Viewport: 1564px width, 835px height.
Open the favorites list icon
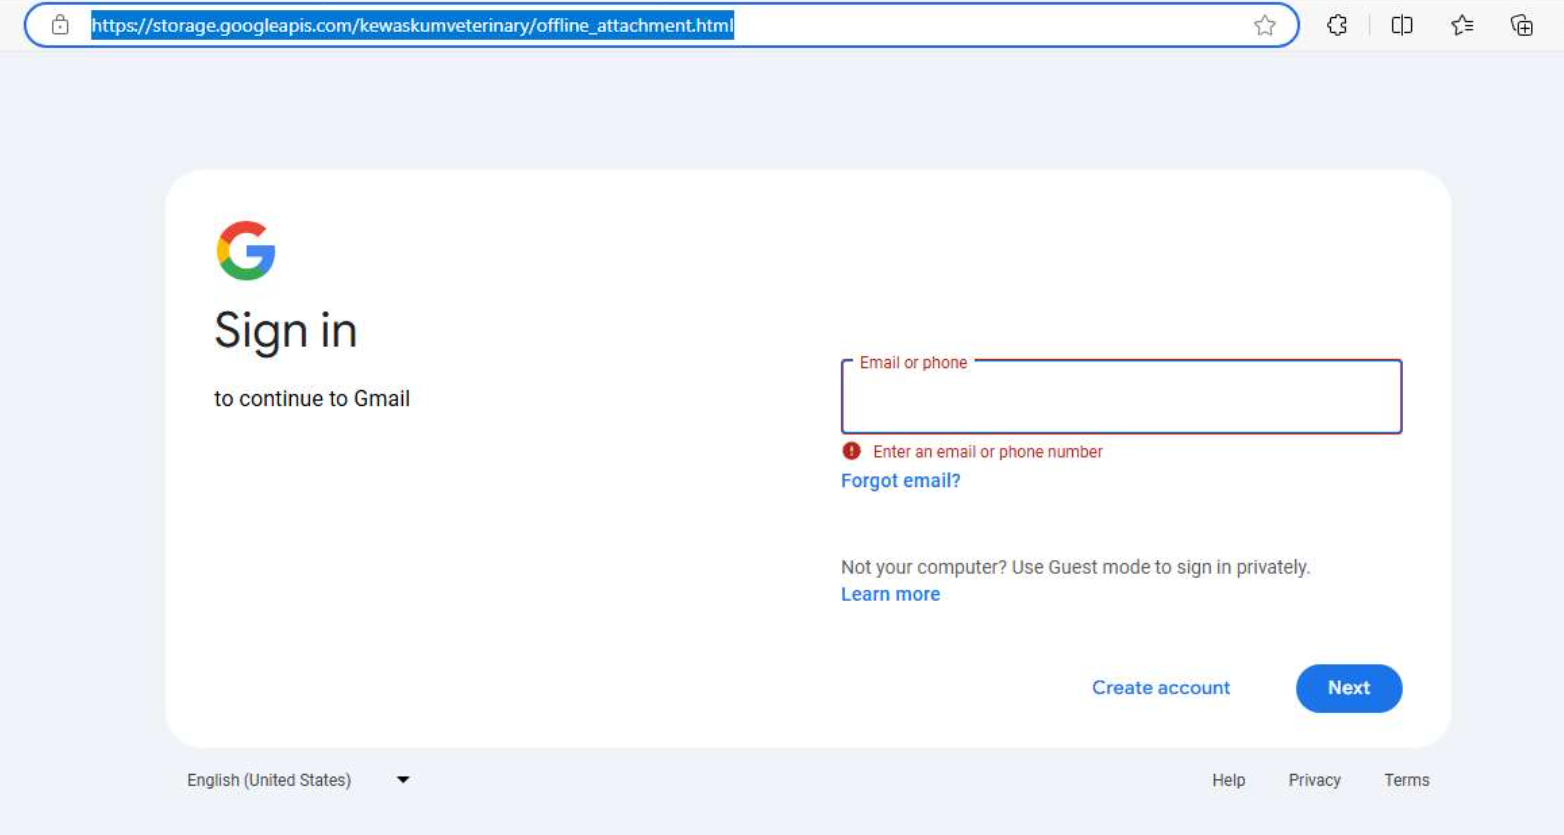click(x=1462, y=25)
